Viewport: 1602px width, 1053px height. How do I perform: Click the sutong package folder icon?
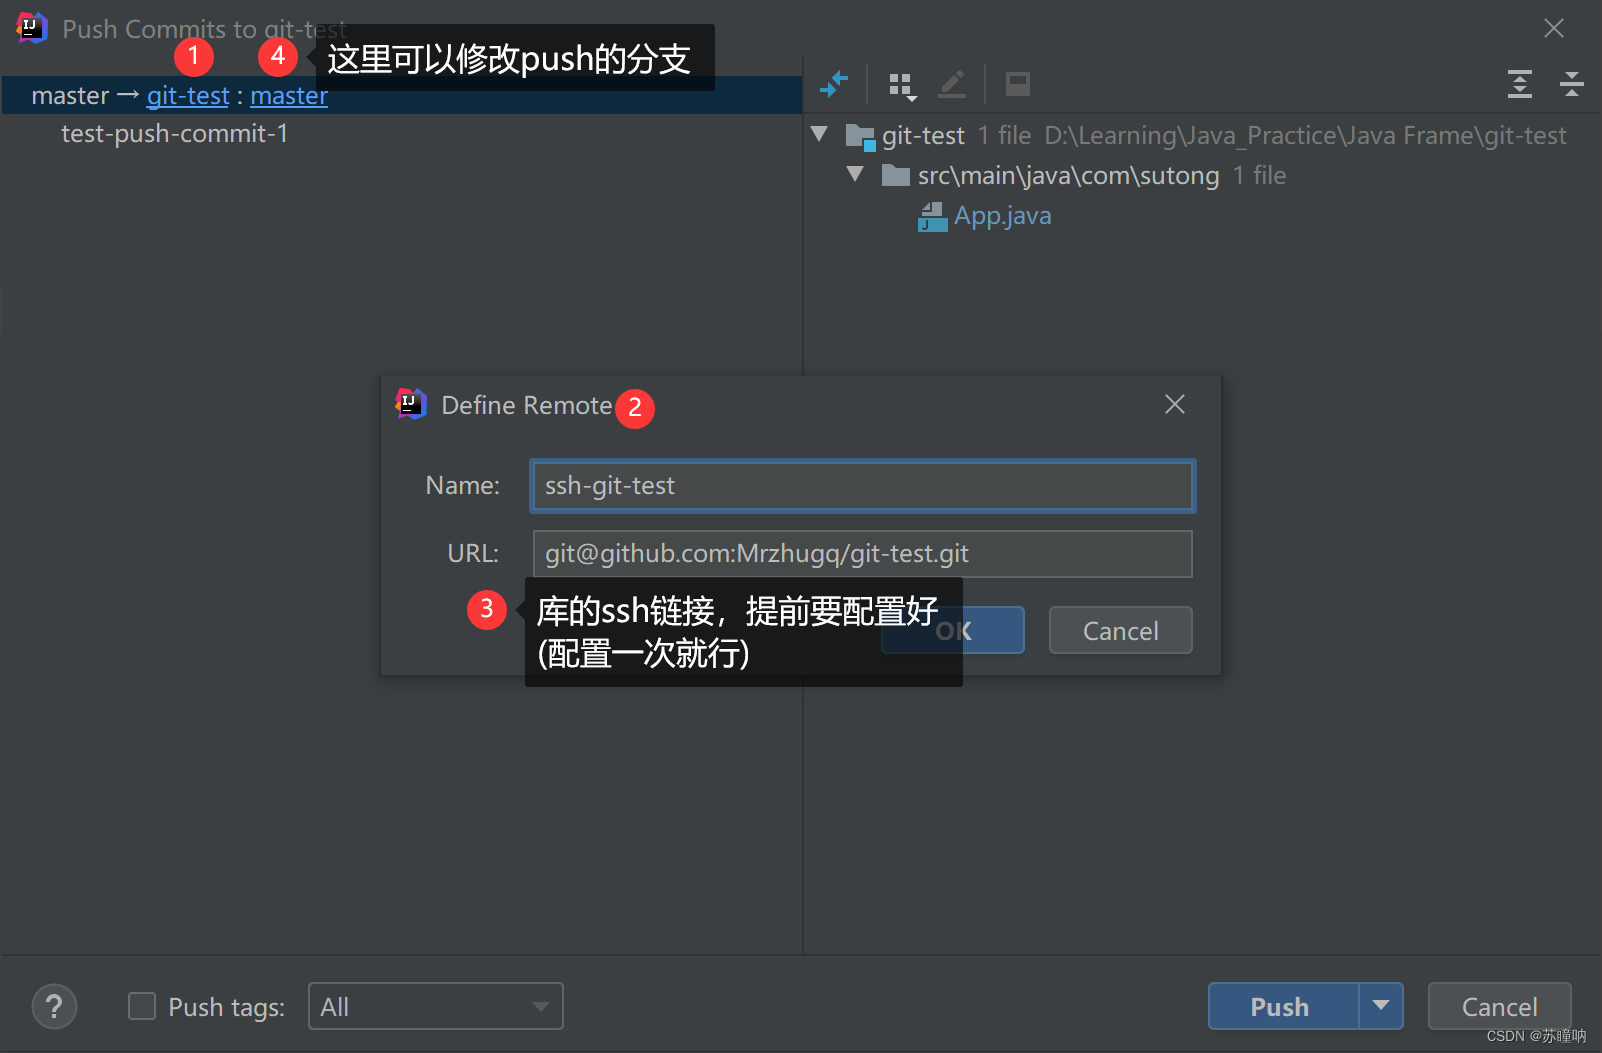tap(895, 176)
